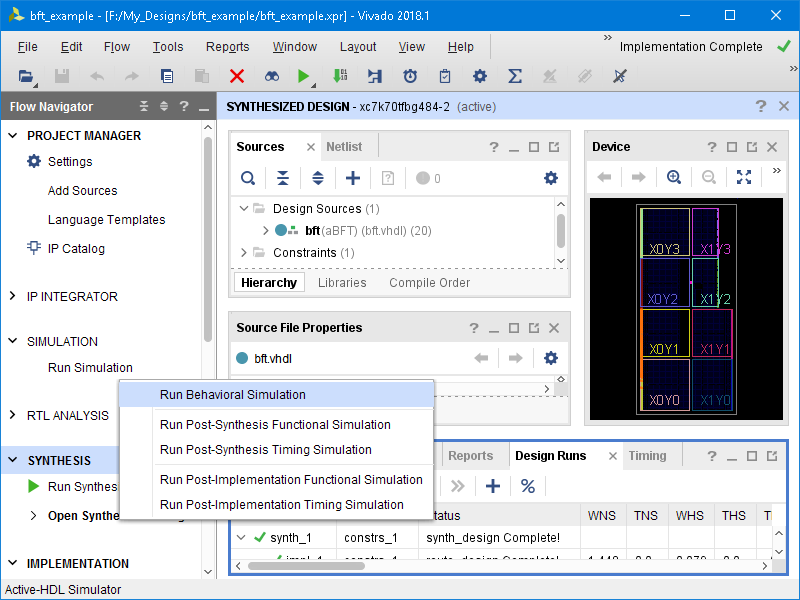Click the Undo arrow in the main toolbar
800x600 pixels.
[x=97, y=77]
